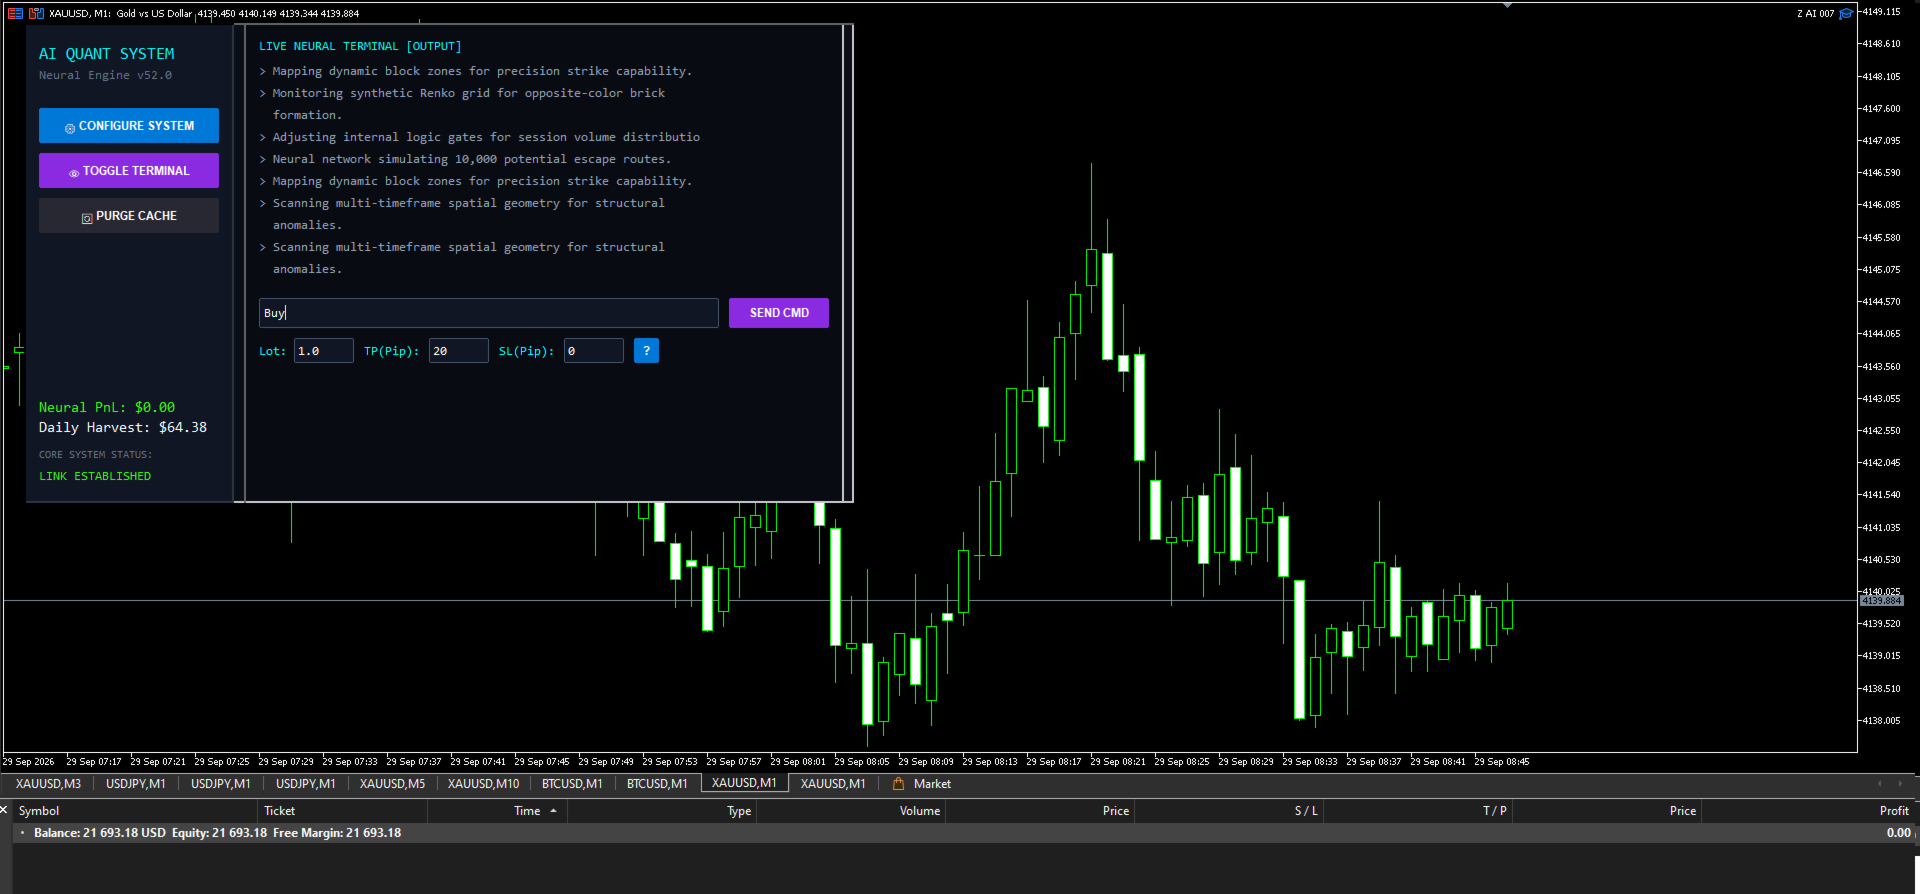Switch to the first BTCUSD,M1 chart tab
The image size is (1920, 894).
click(572, 784)
